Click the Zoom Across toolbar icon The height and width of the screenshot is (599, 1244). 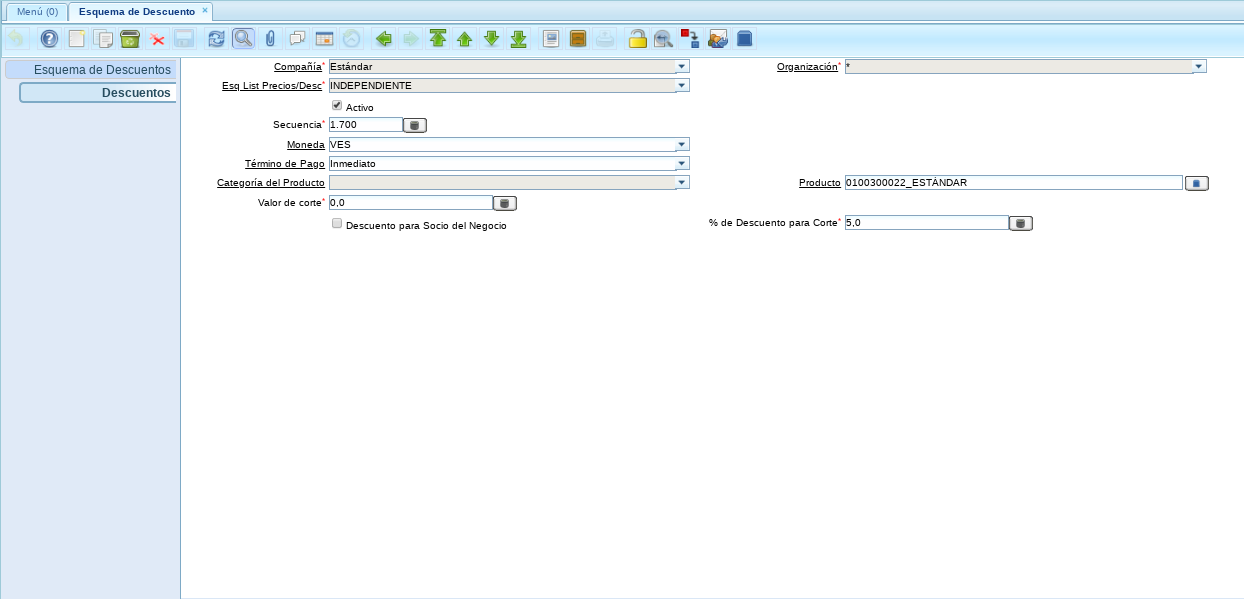click(x=664, y=39)
